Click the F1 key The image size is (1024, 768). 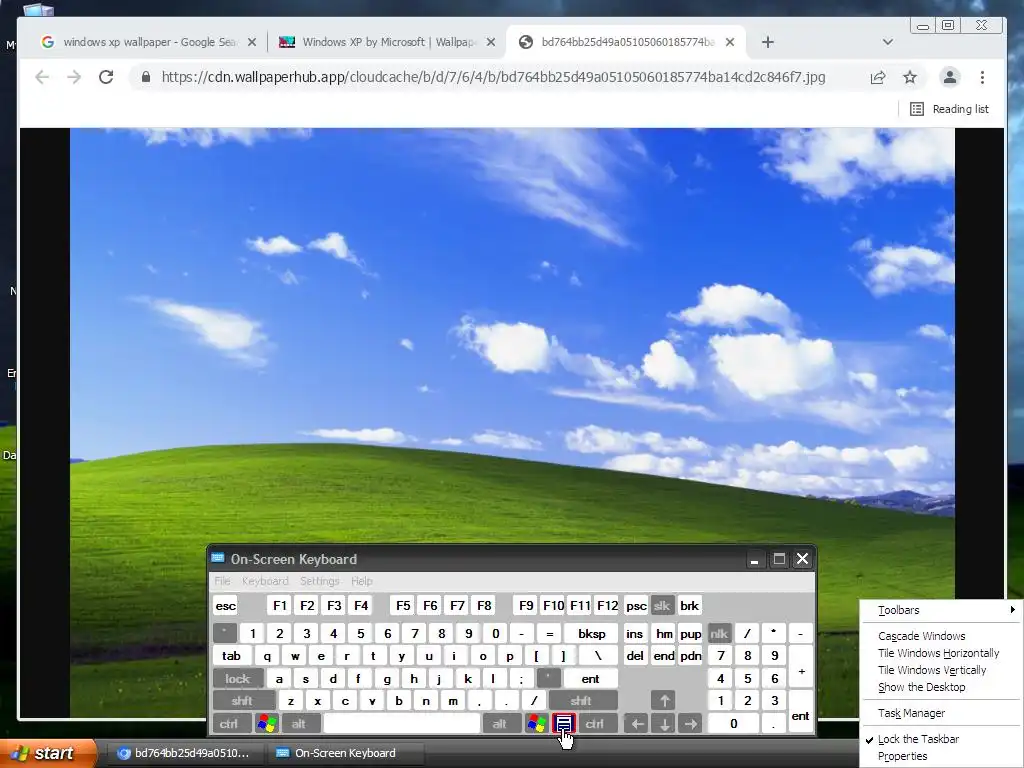(x=280, y=605)
